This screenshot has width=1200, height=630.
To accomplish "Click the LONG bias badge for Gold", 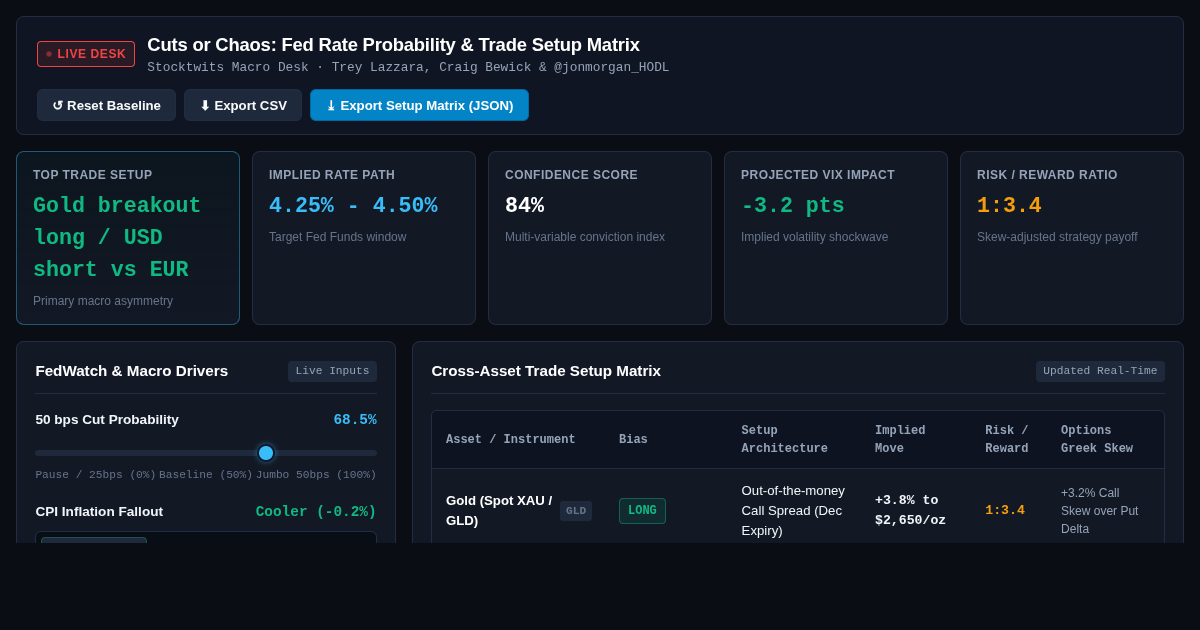I will coord(642,511).
